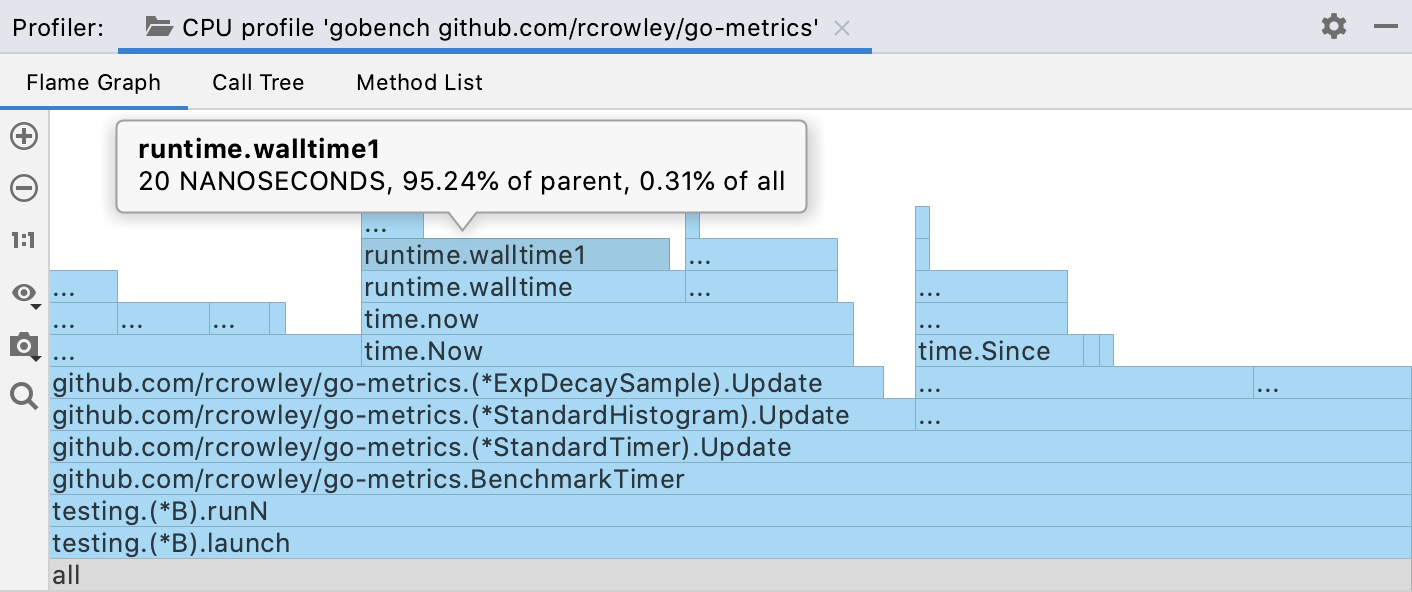Viewport: 1412px width, 592px height.
Task: Open the search magnifier in flame graph
Action: 24,398
